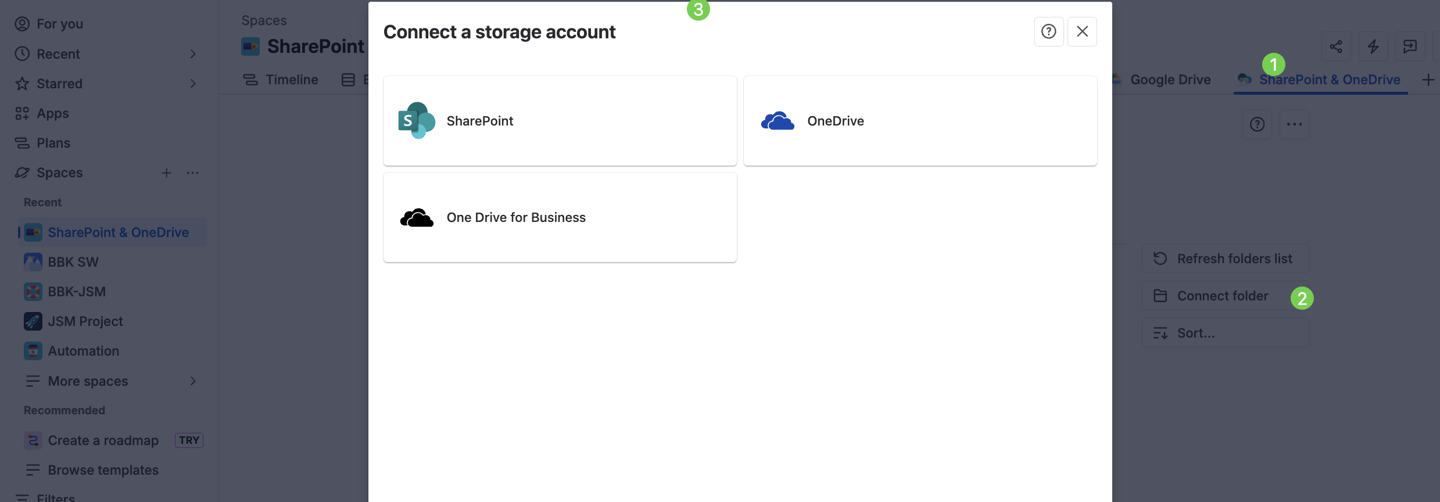Click the Spaces breadcrumb link

pyautogui.click(x=264, y=20)
